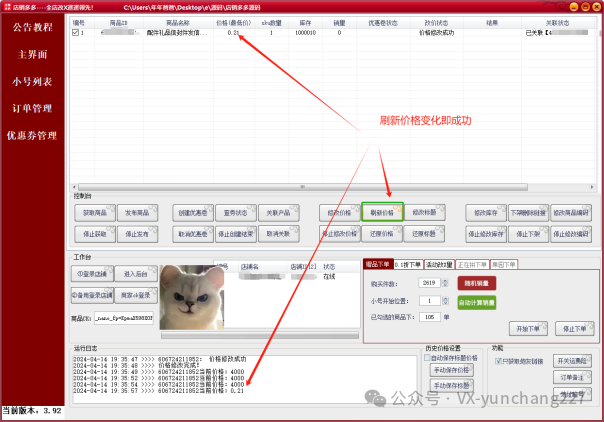Click the 修改标题 button

(x=425, y=213)
